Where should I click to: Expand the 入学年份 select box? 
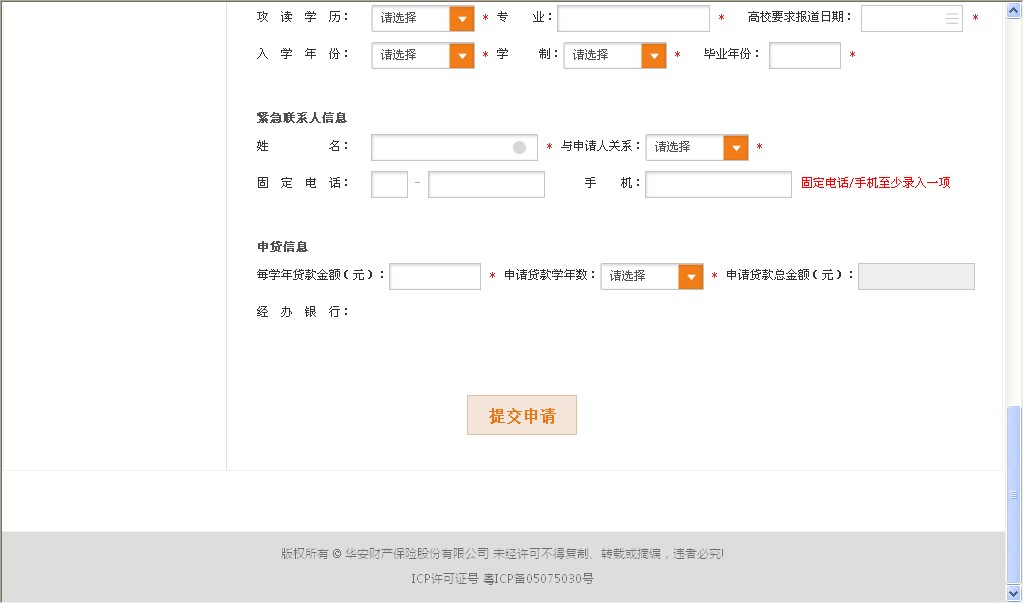click(x=422, y=55)
